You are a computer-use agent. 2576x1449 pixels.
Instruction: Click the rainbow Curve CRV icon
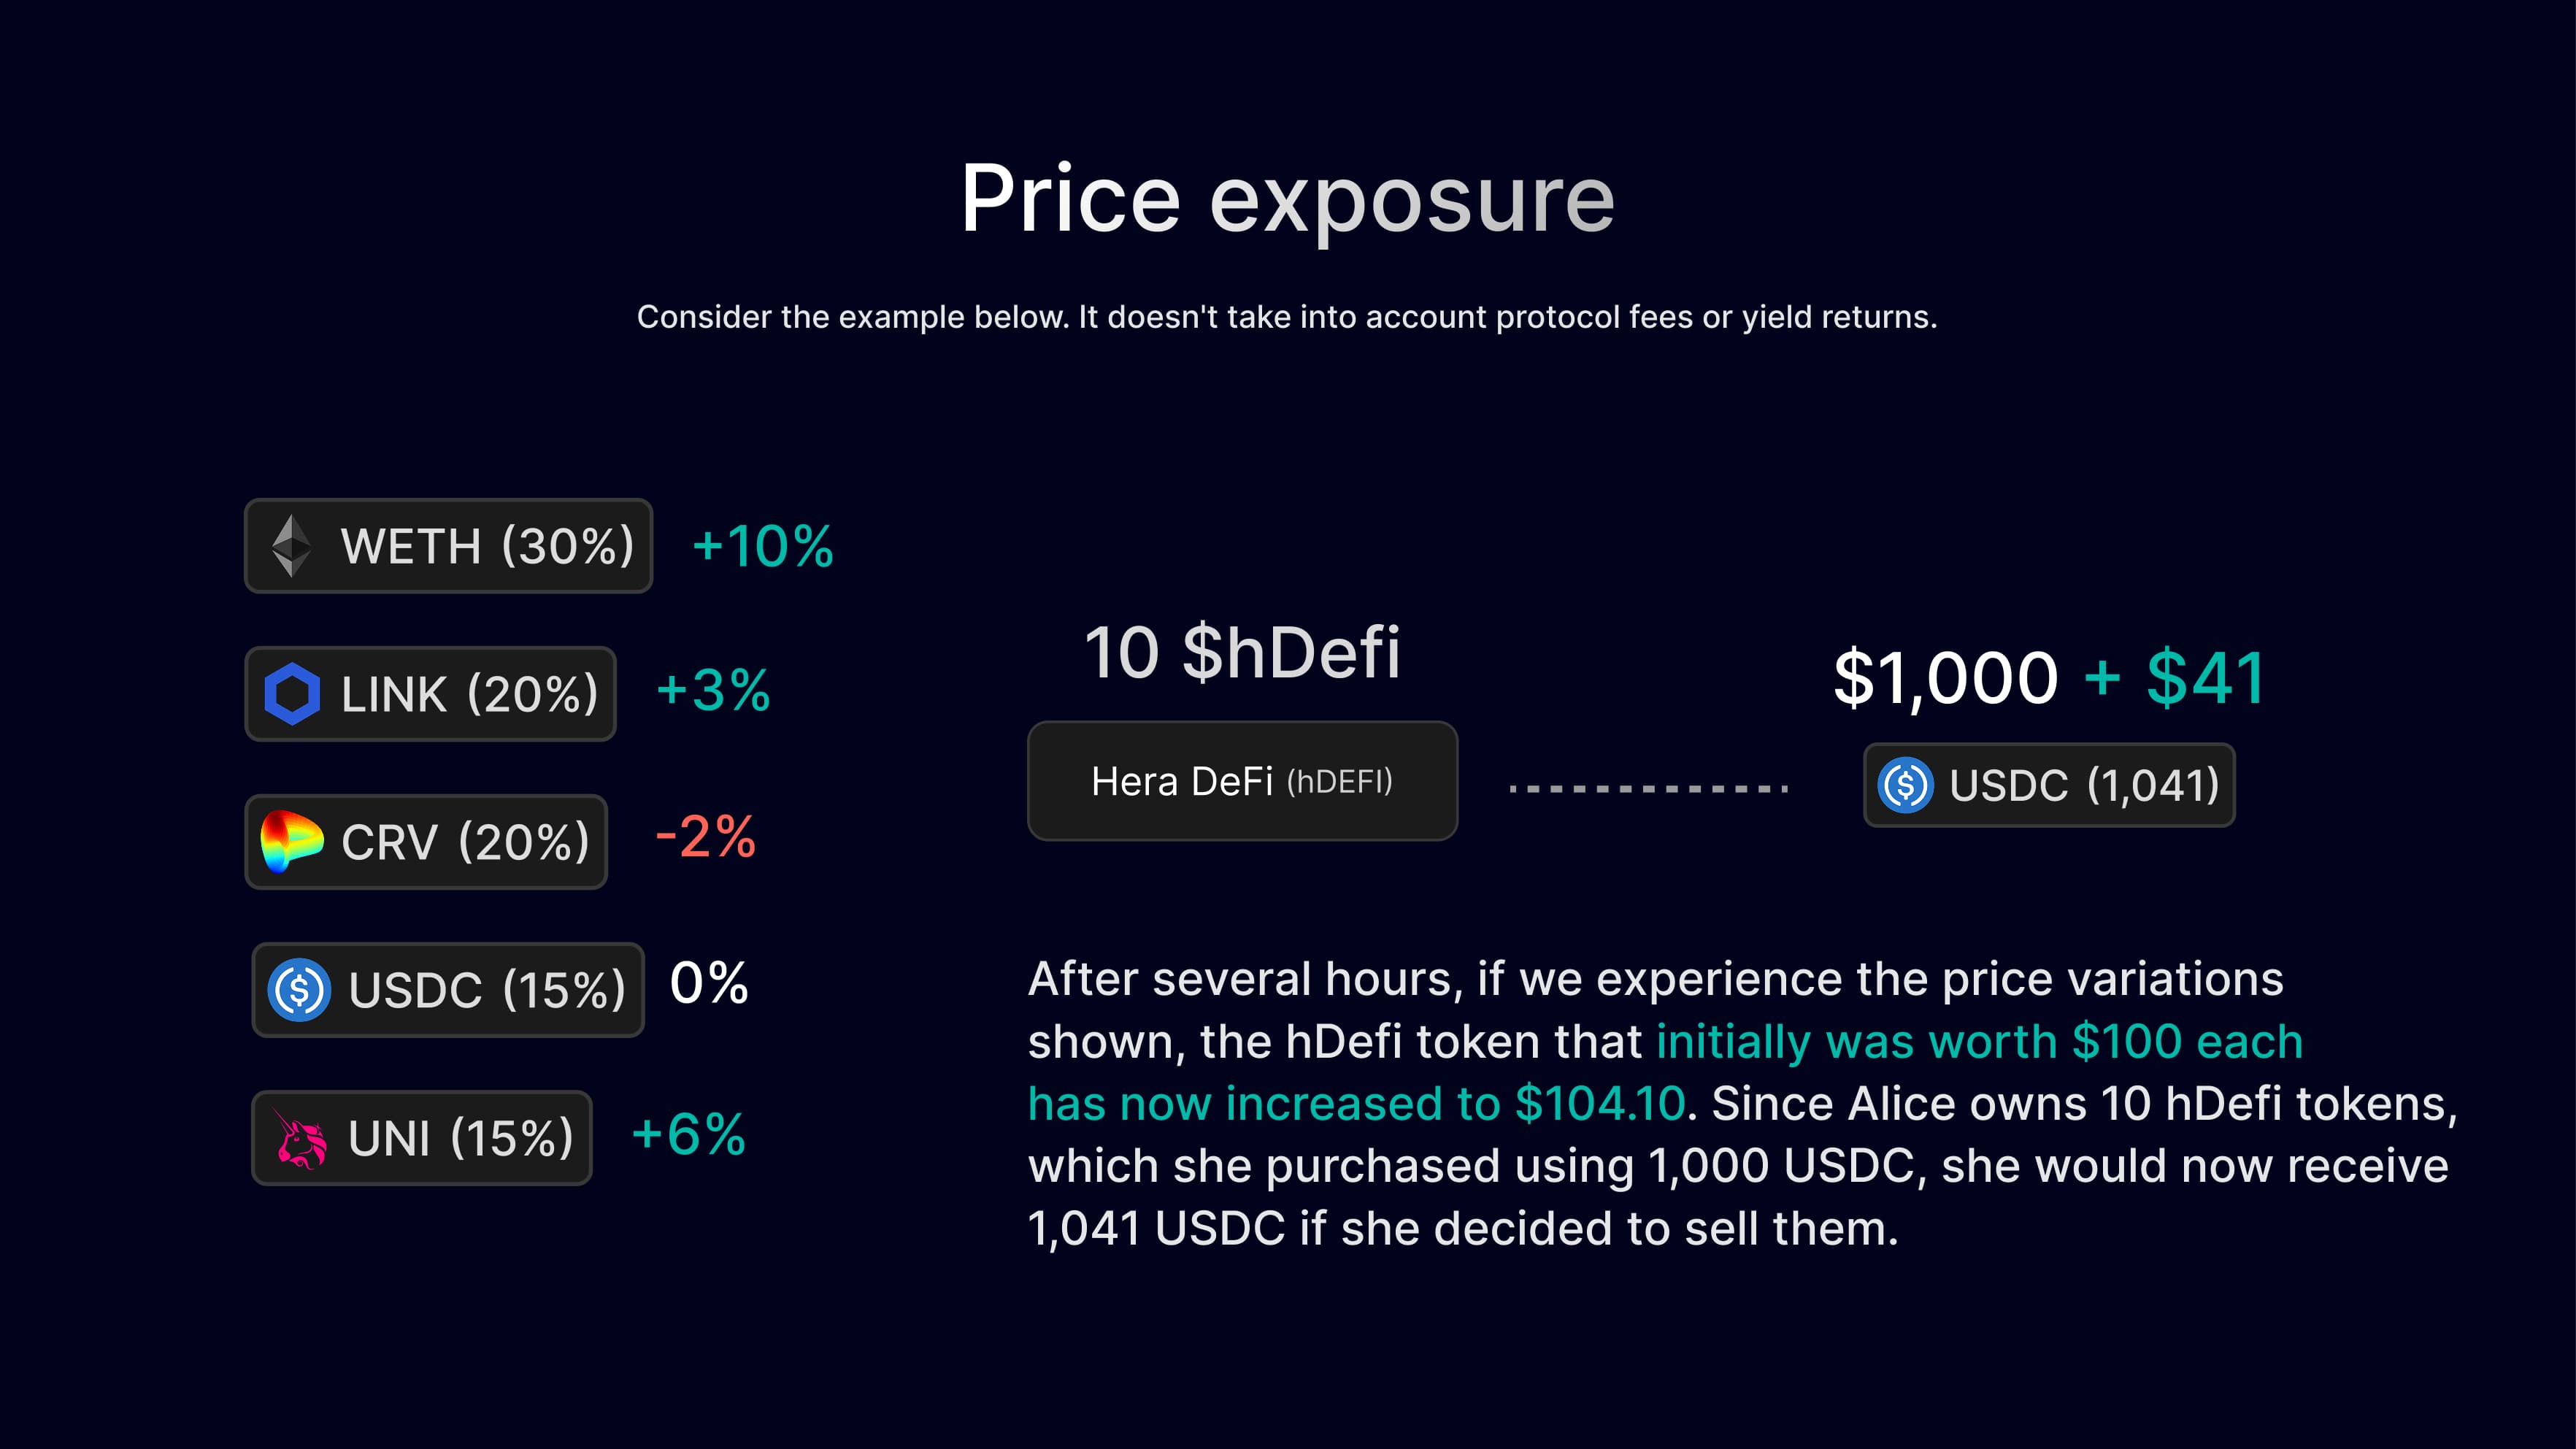[291, 841]
